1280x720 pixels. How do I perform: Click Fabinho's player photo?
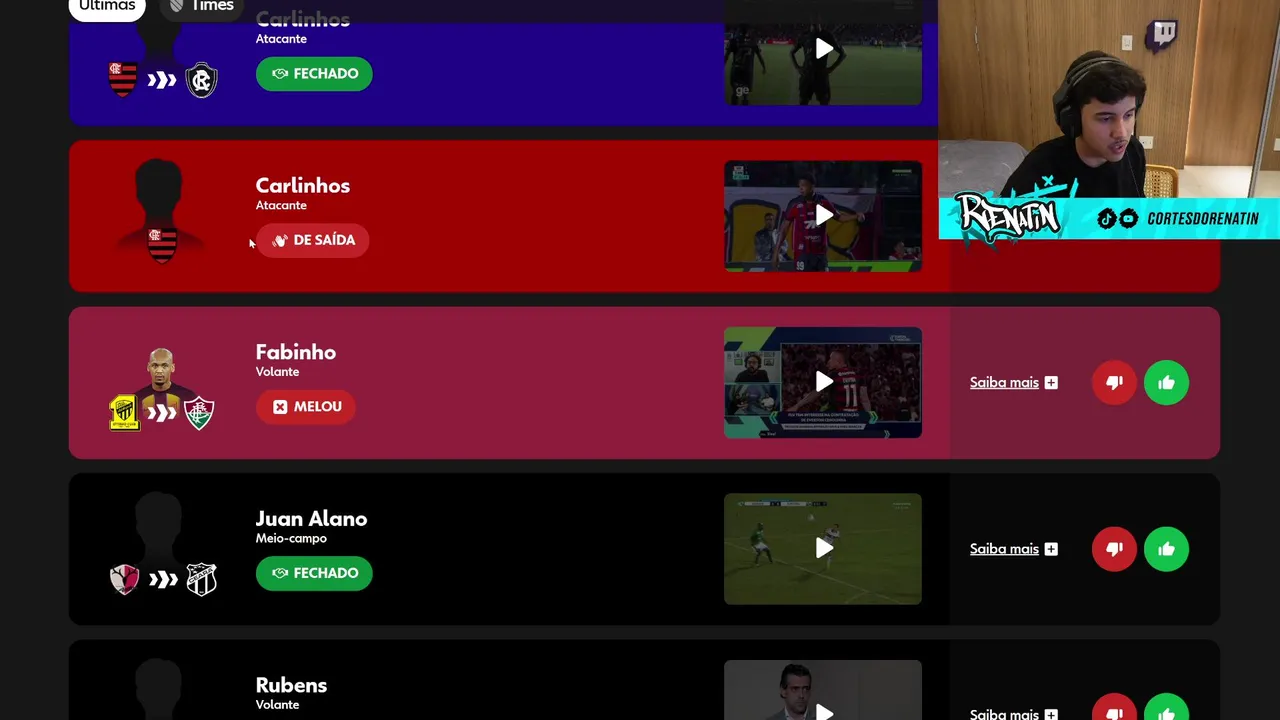coord(161,374)
